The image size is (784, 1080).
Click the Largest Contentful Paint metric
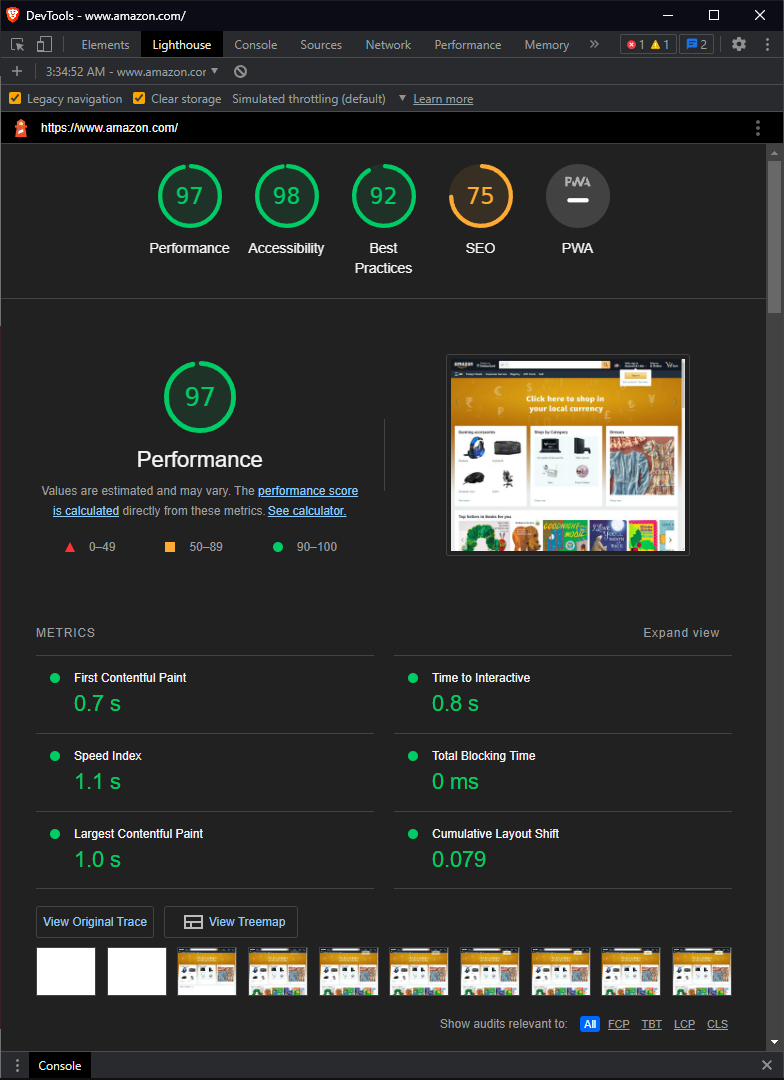click(205, 850)
